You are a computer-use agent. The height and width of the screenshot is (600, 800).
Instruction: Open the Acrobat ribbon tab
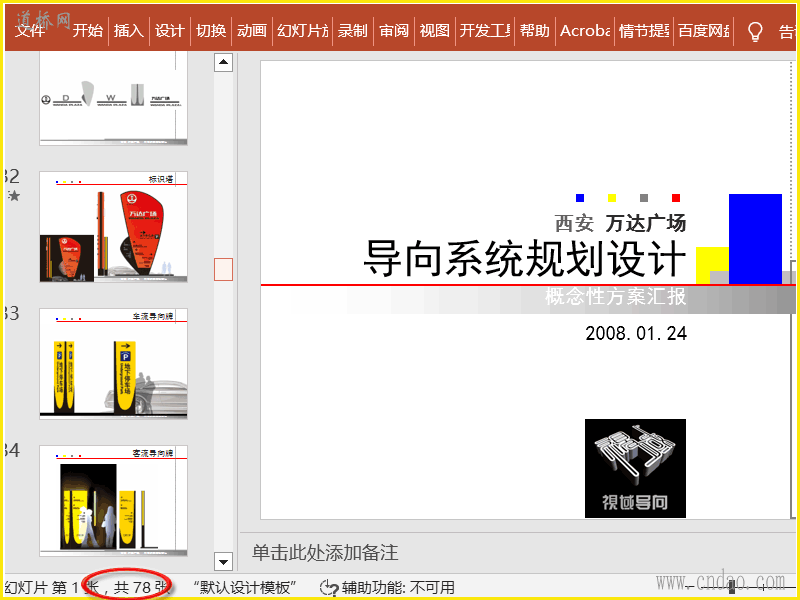(x=585, y=31)
